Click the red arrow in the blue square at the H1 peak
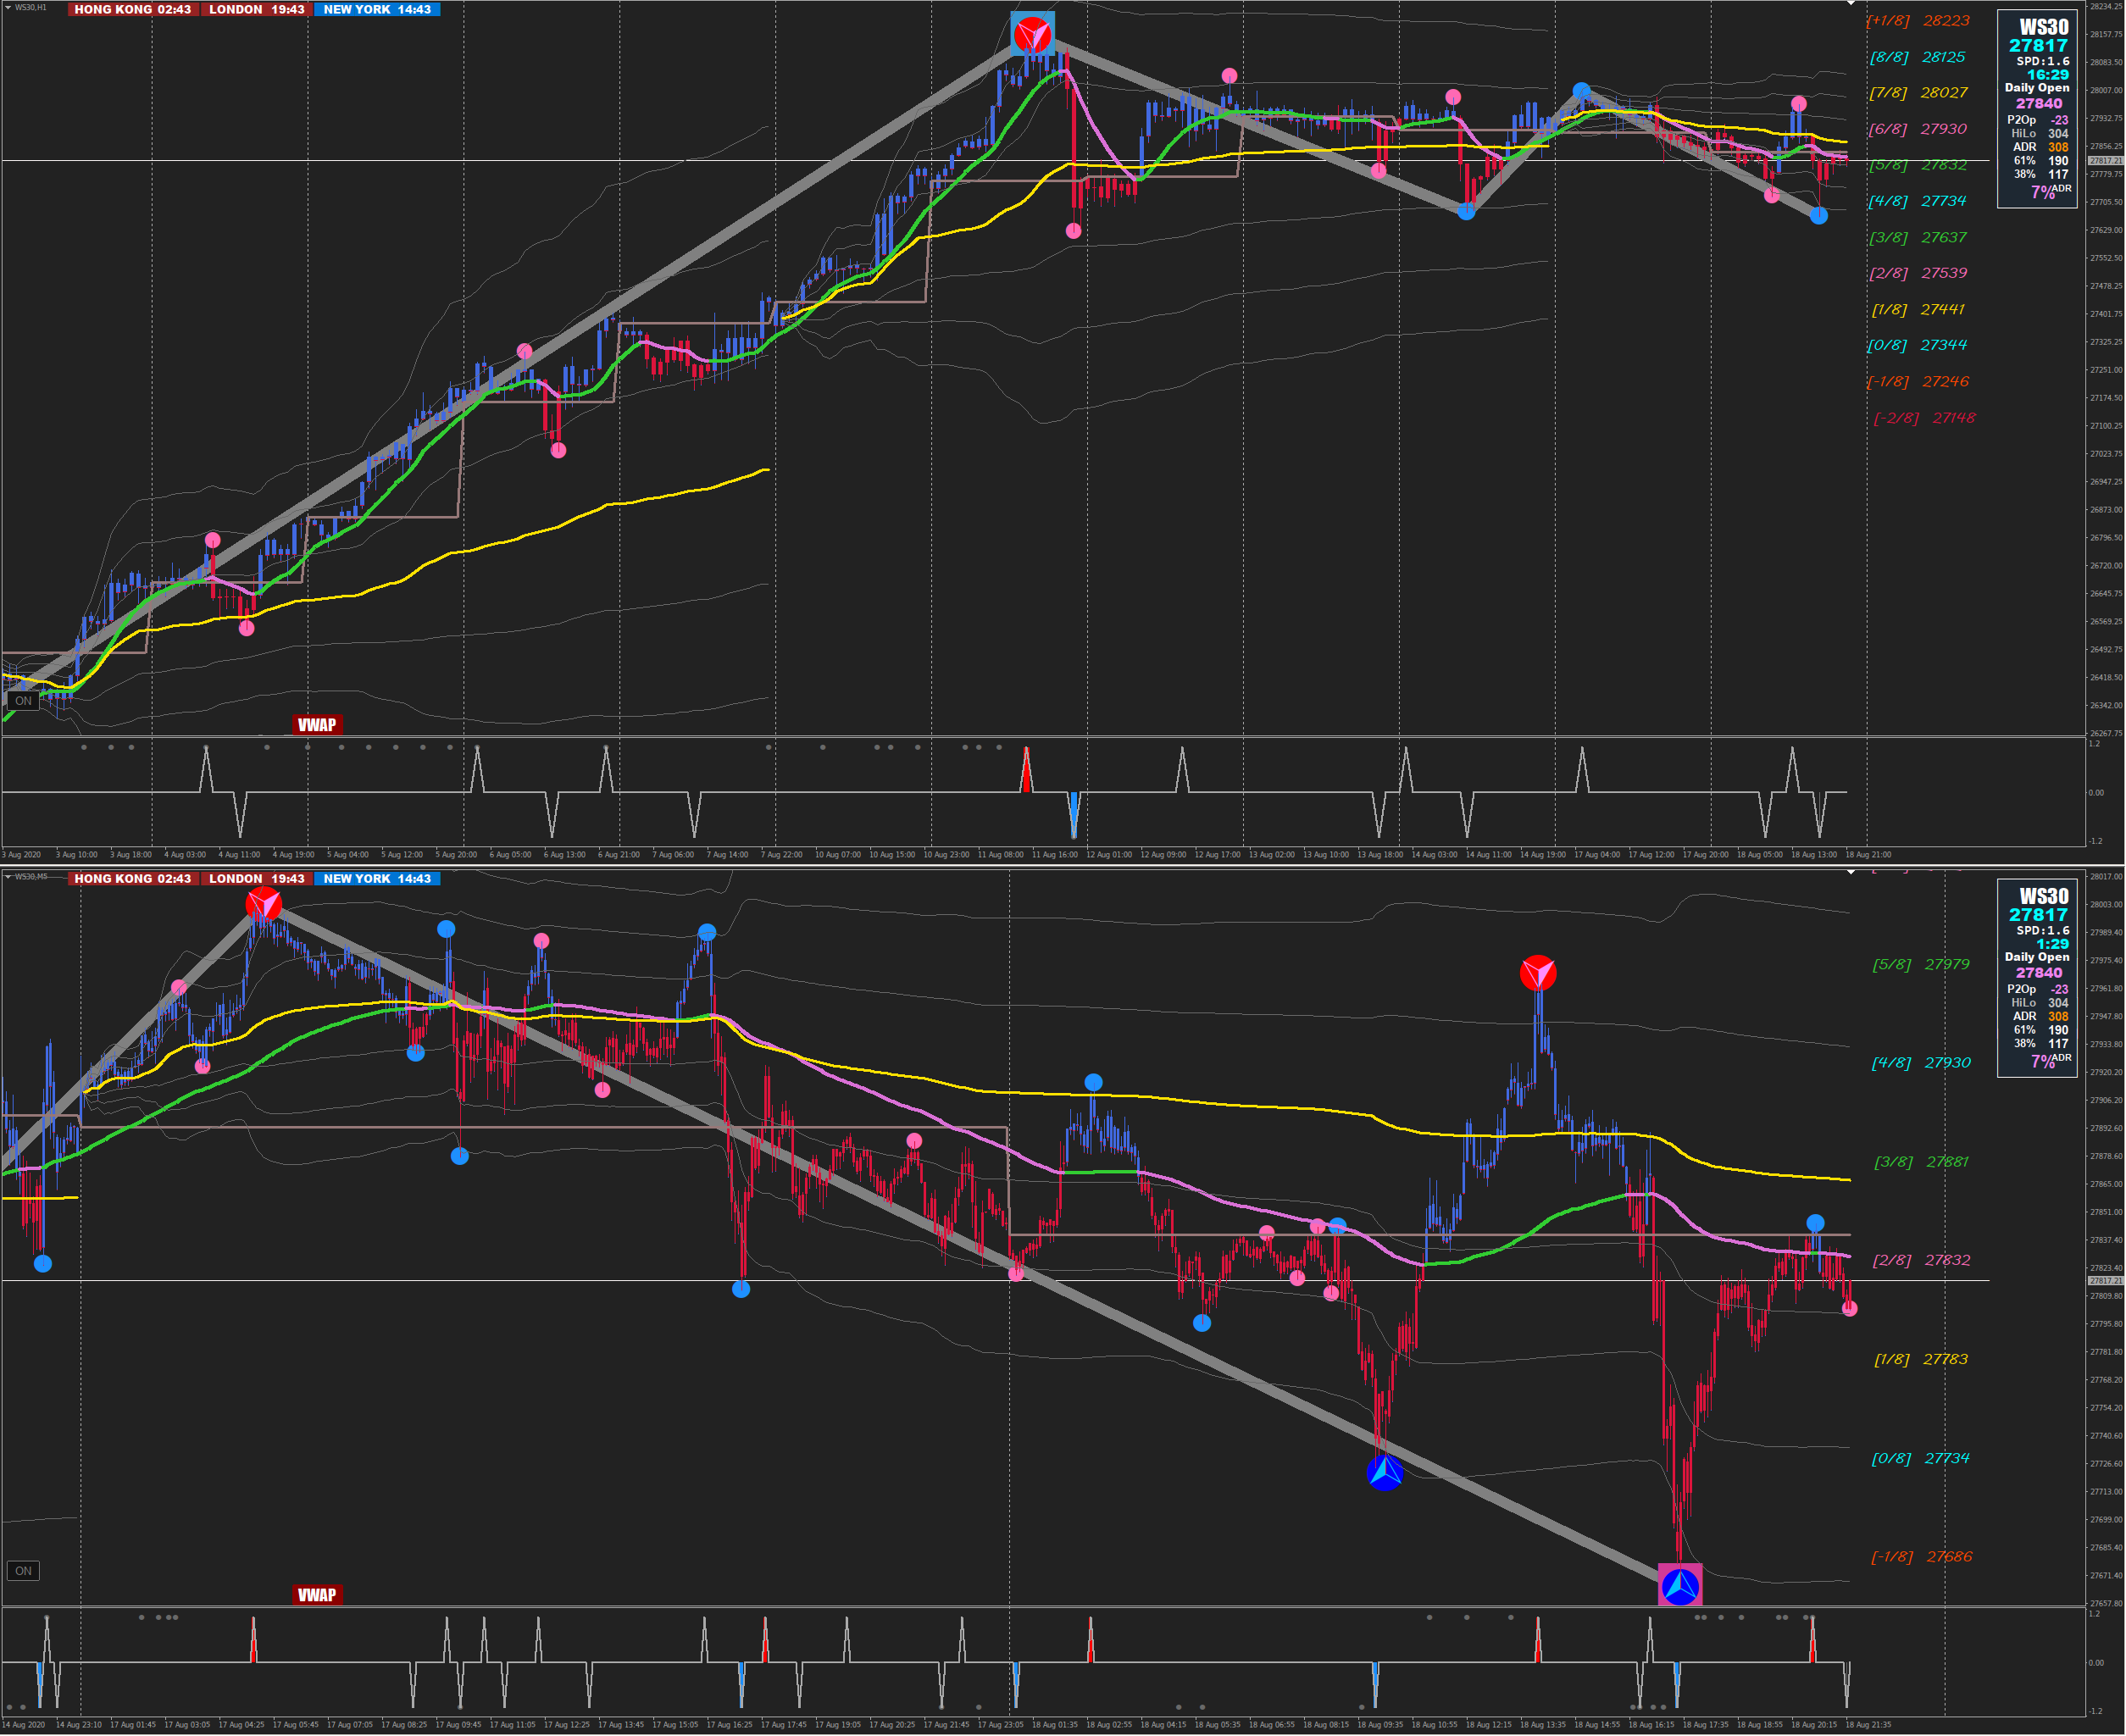Screen dimensions: 2126x1736 (1032, 34)
